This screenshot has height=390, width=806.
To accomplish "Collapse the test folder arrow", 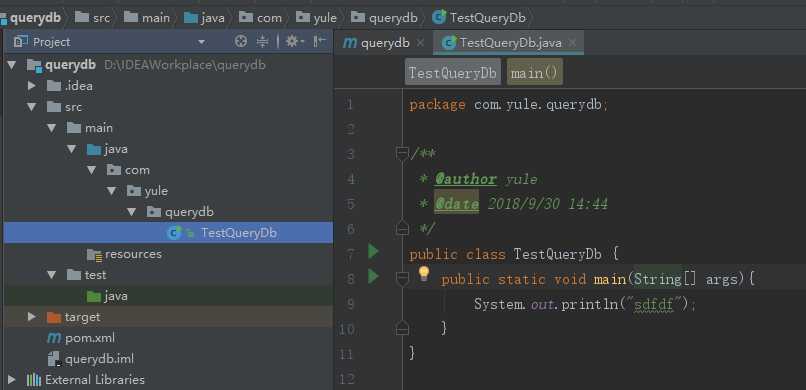I will pyautogui.click(x=52, y=275).
